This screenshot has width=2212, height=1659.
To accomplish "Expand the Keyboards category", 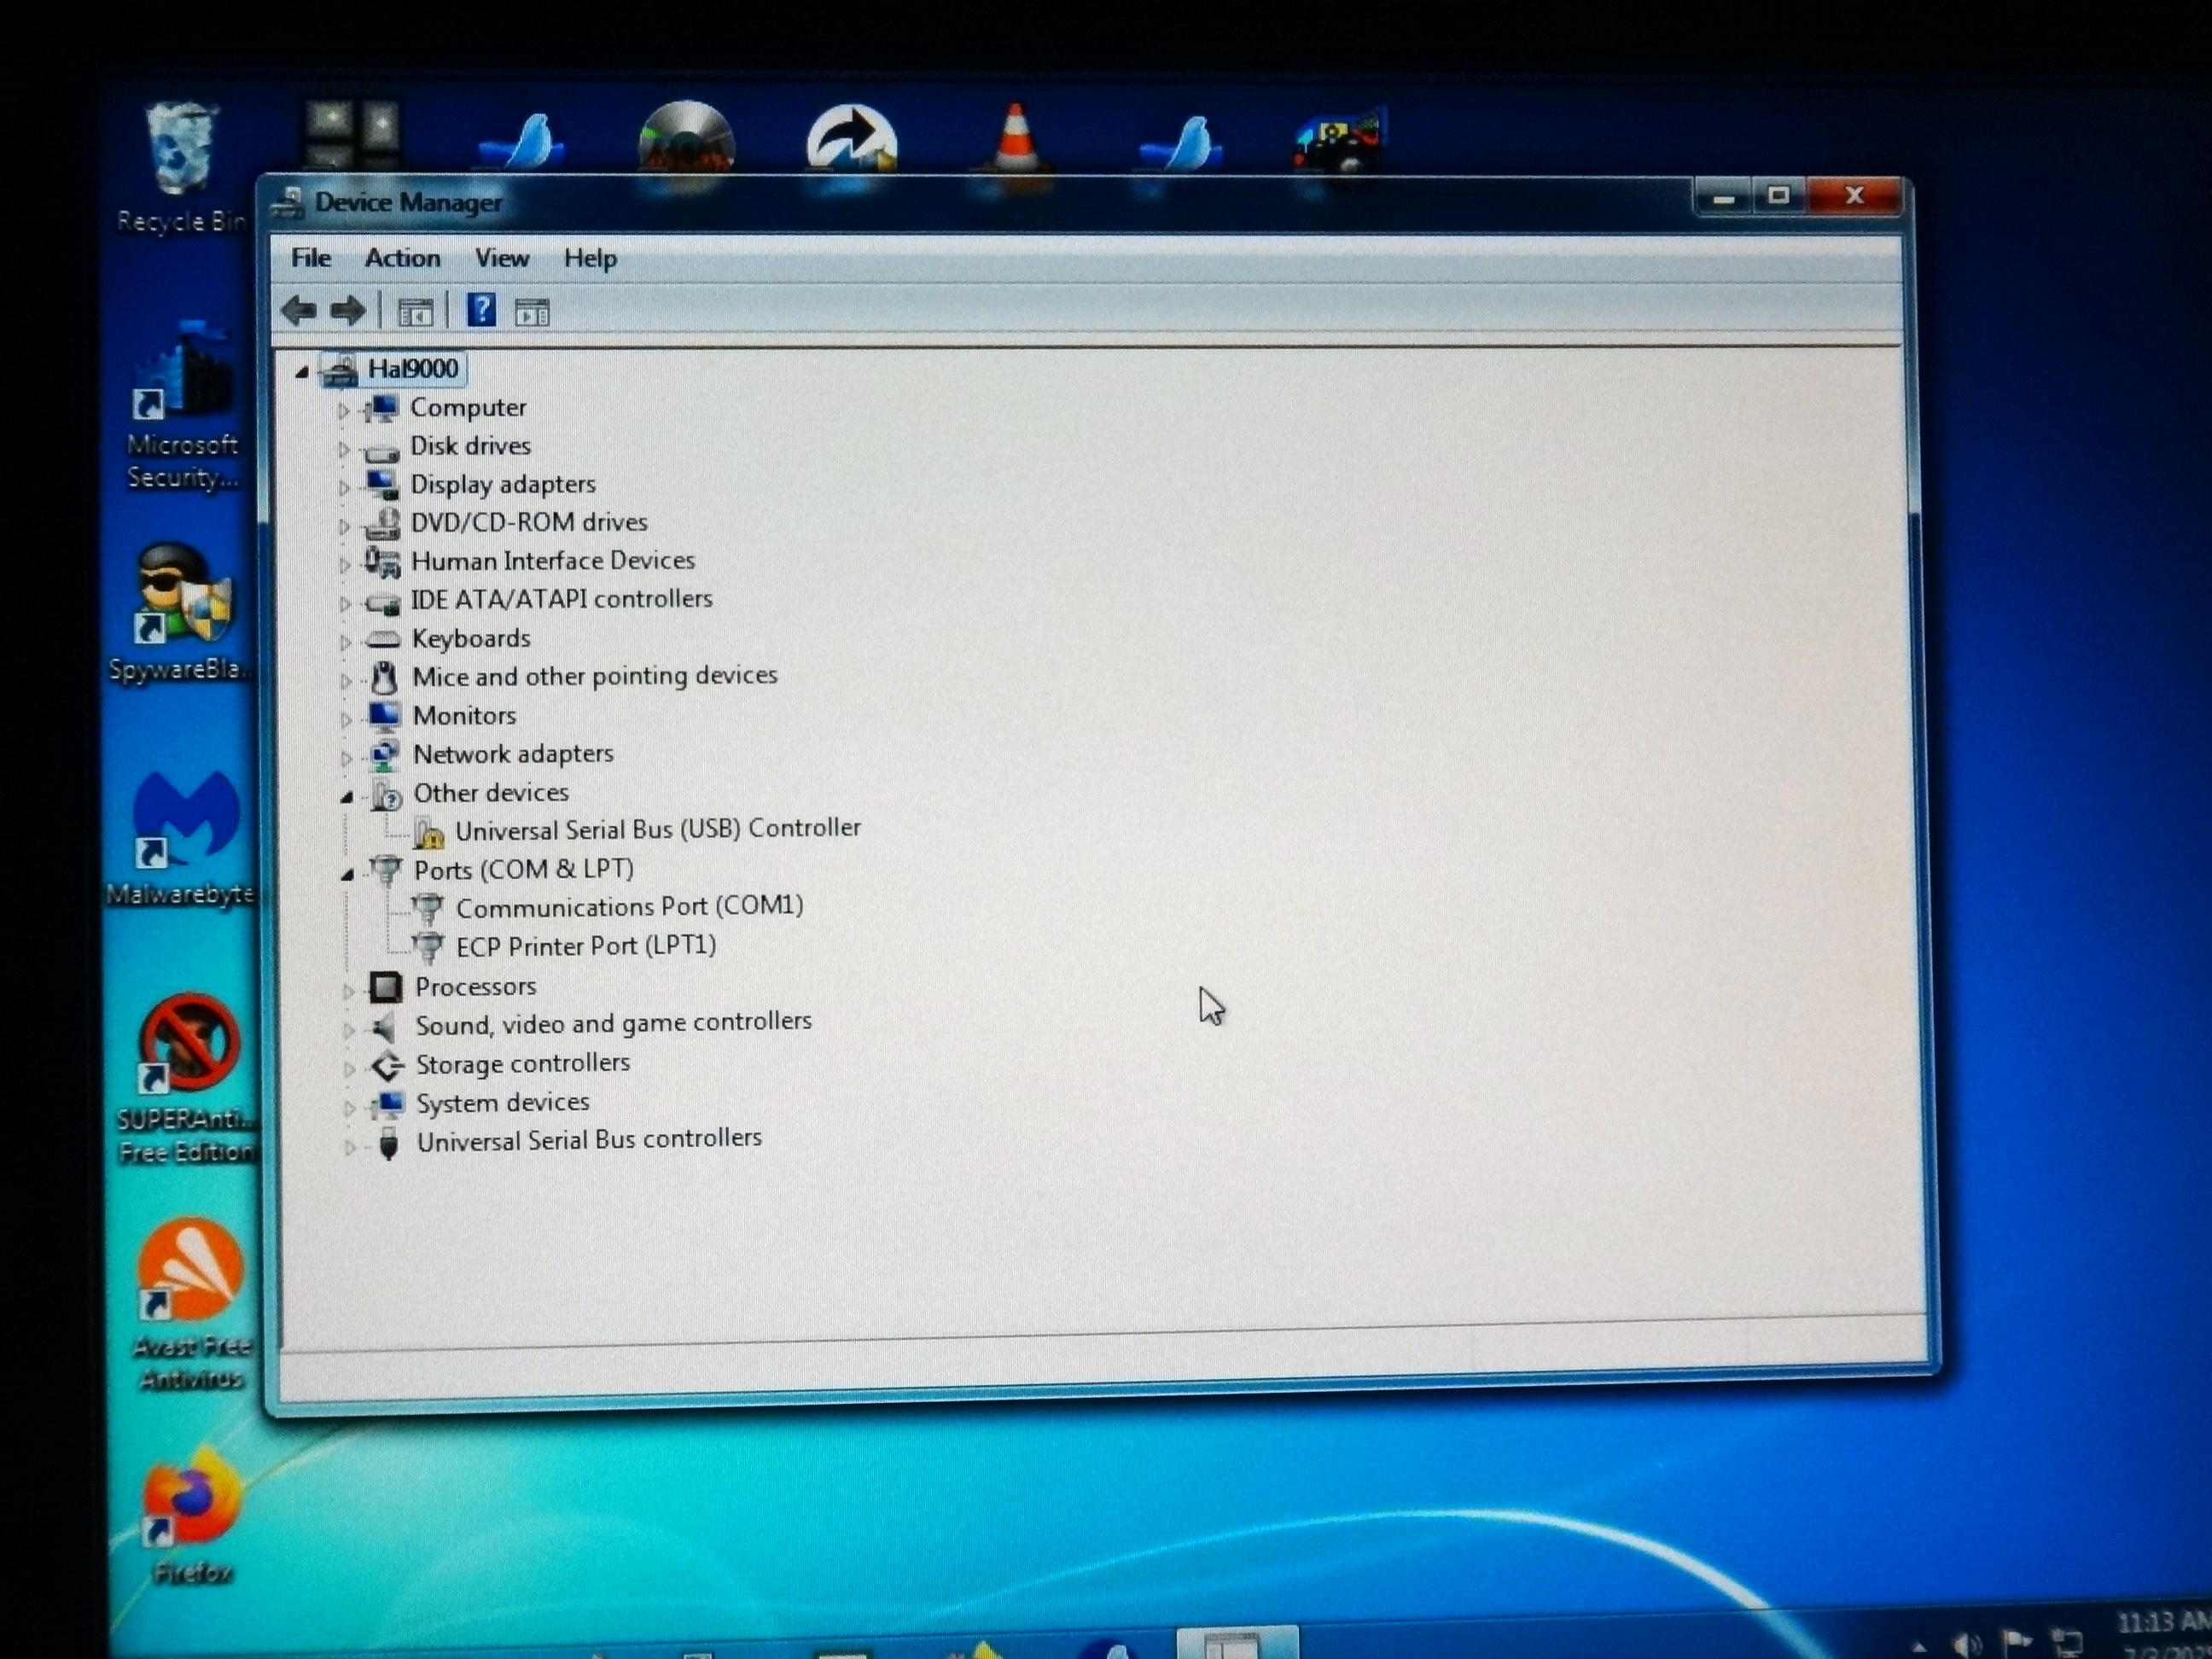I will 345,642.
